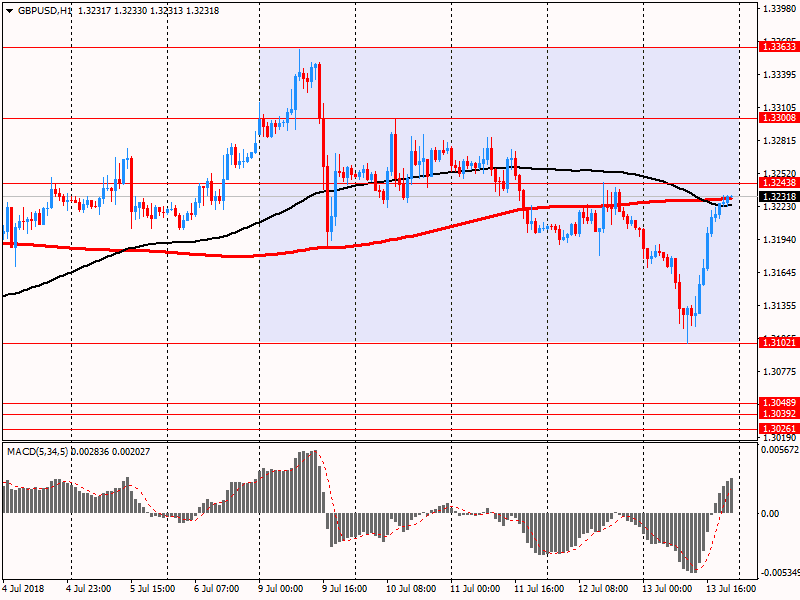Select the 1.33008 red price label
This screenshot has width=800, height=600.
coord(778,118)
